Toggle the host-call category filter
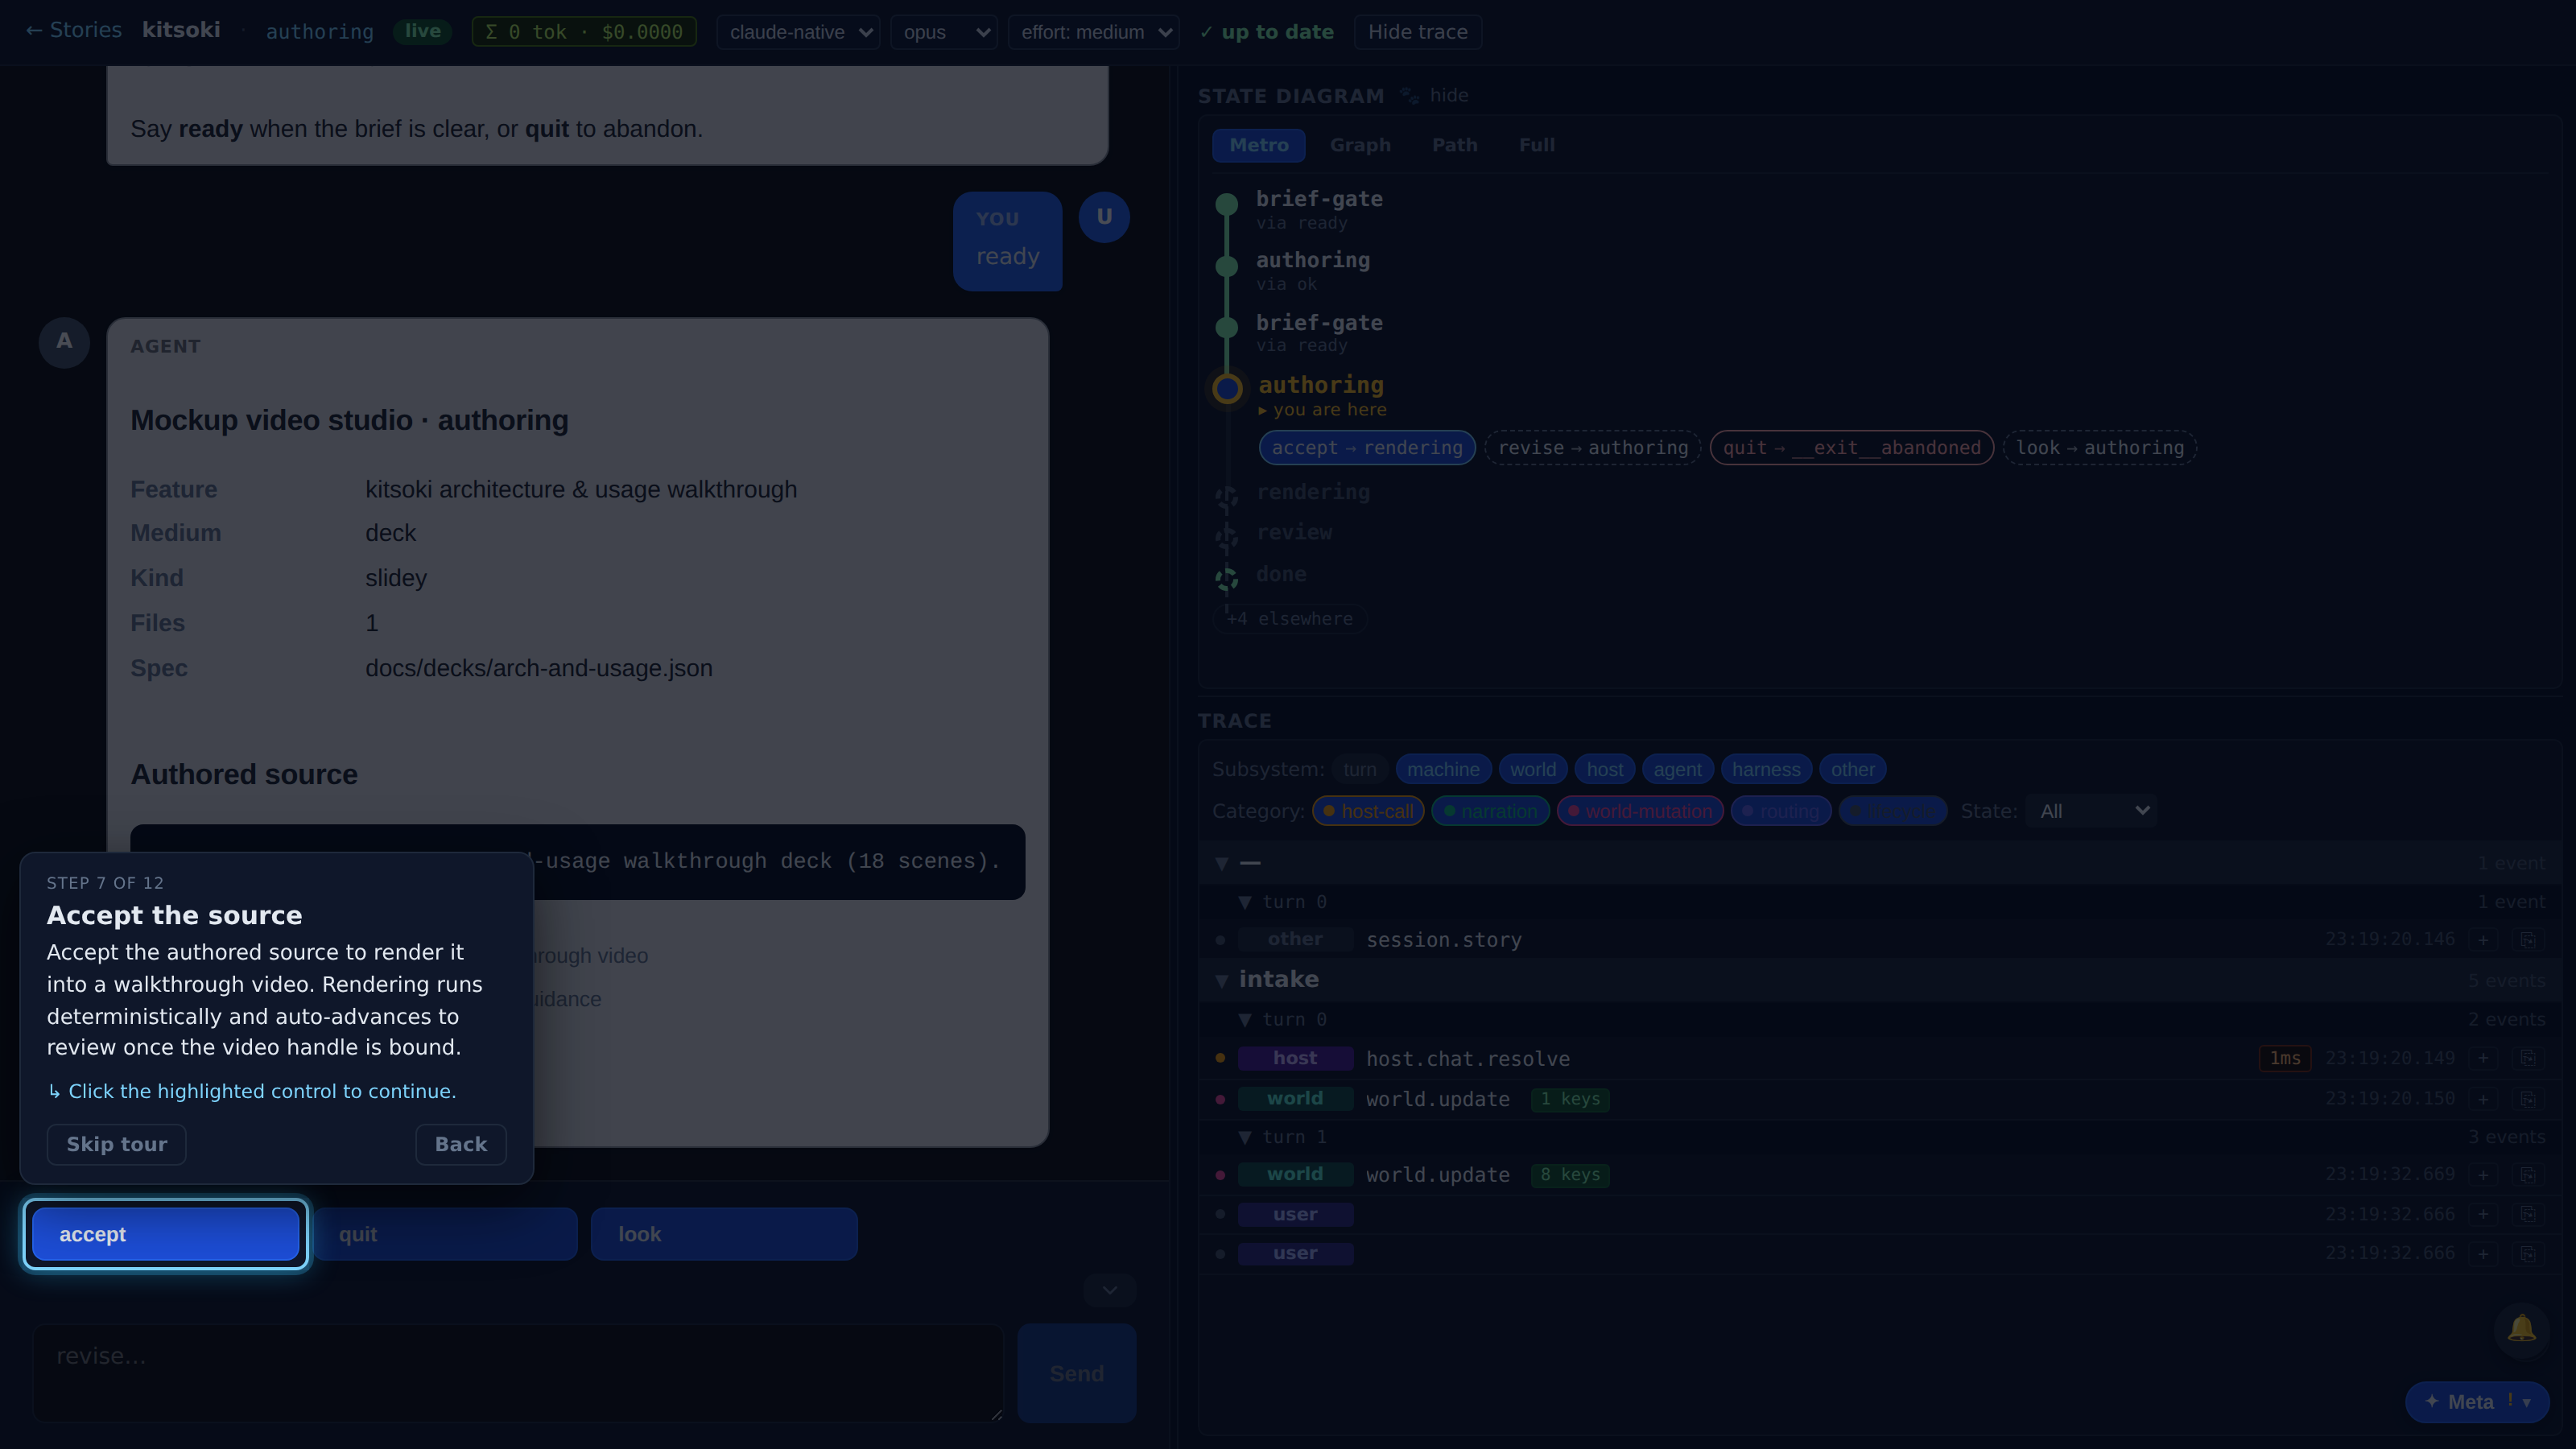 (x=1368, y=811)
